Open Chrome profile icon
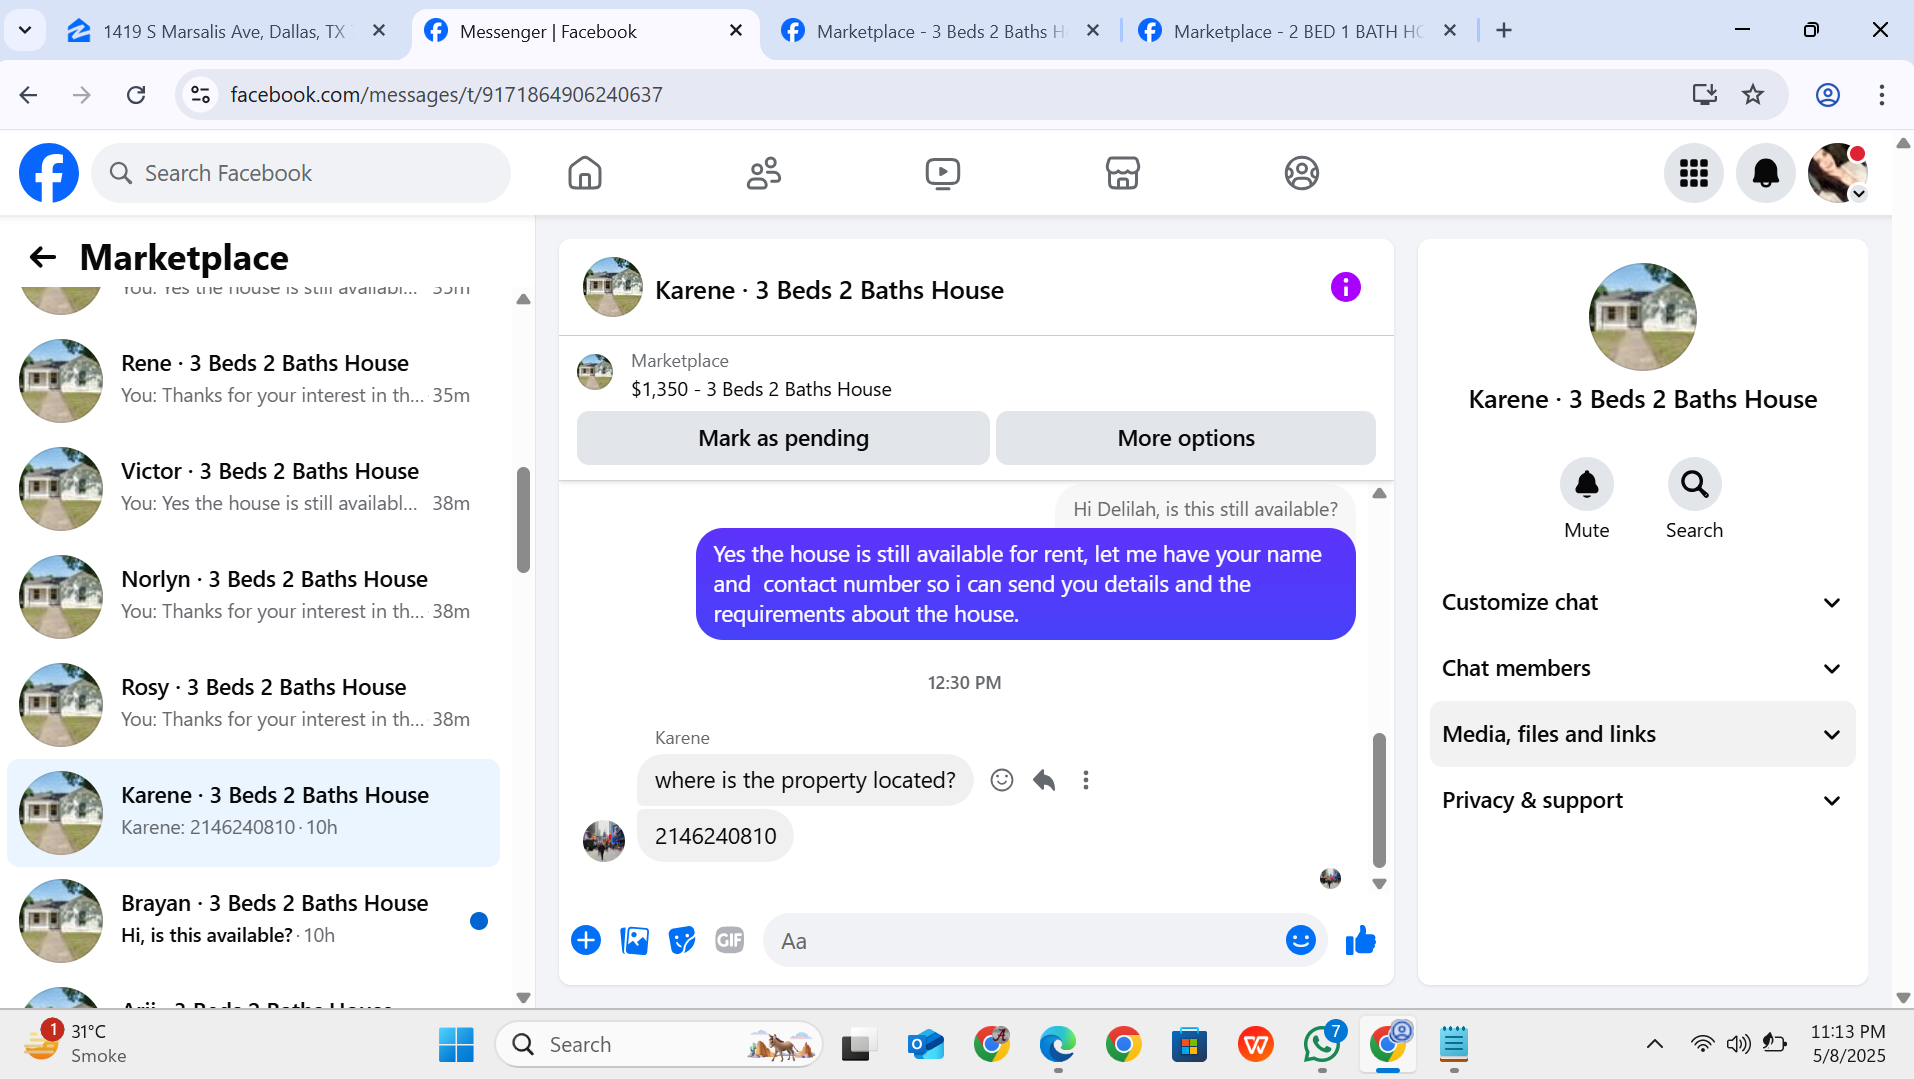Image resolution: width=1914 pixels, height=1079 pixels. (1828, 95)
